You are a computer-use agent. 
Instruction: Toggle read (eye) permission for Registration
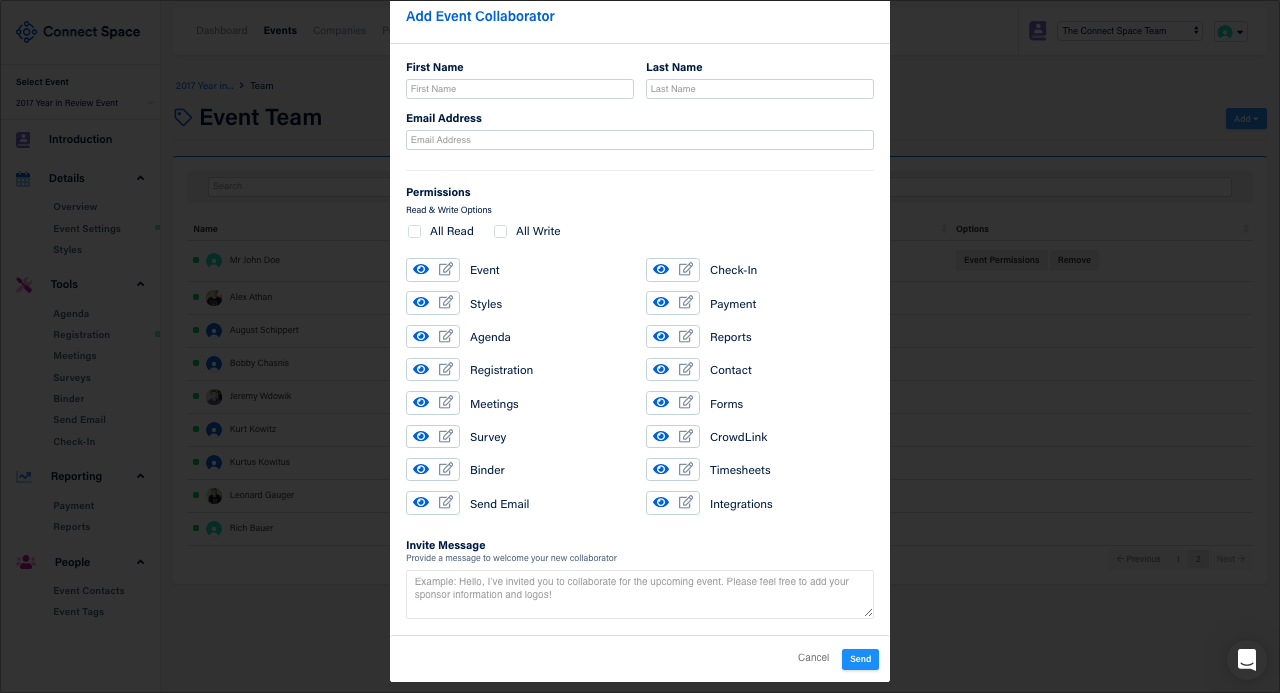421,370
